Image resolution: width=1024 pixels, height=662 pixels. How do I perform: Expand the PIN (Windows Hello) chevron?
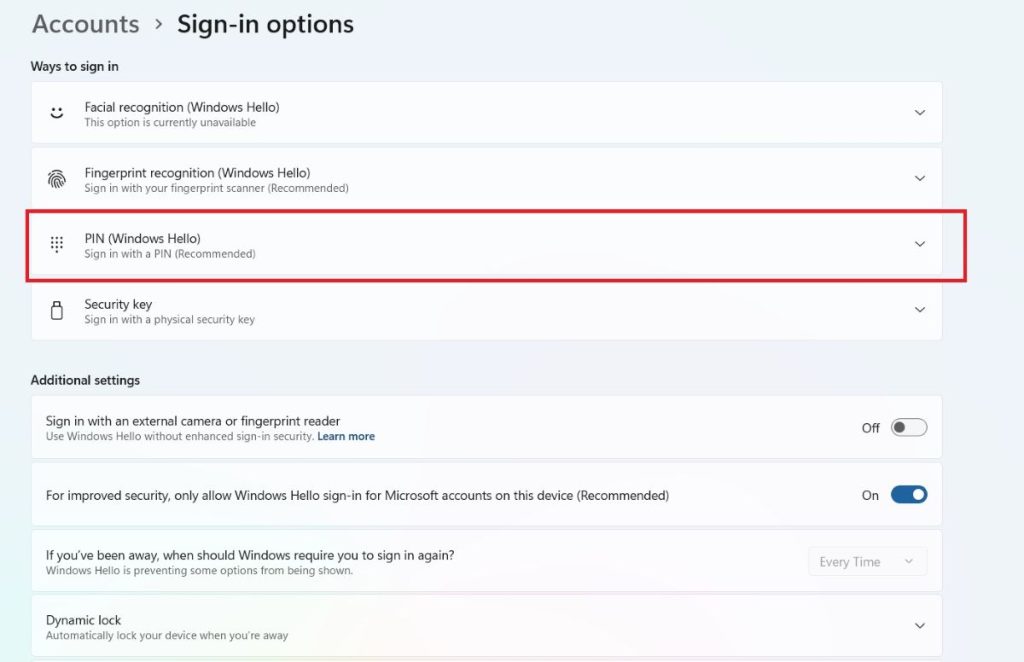click(x=920, y=244)
